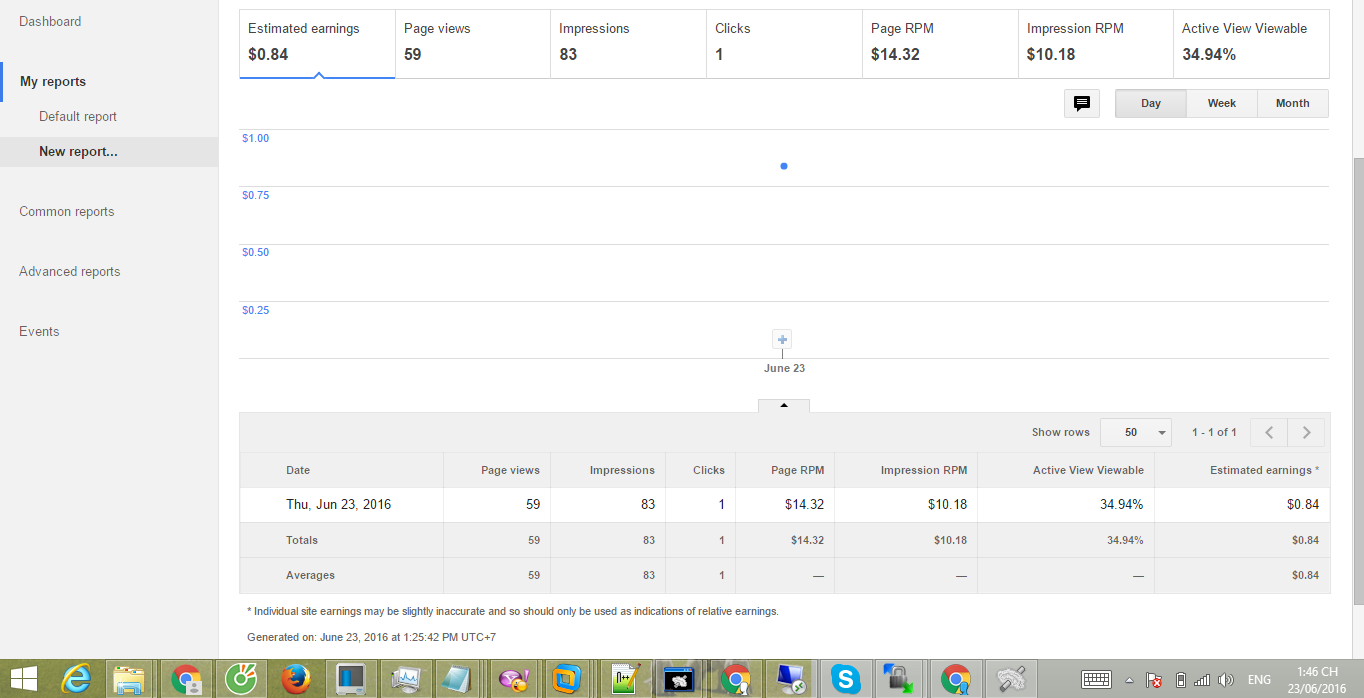
Task: Sort by Impression RPM column header
Action: (924, 470)
